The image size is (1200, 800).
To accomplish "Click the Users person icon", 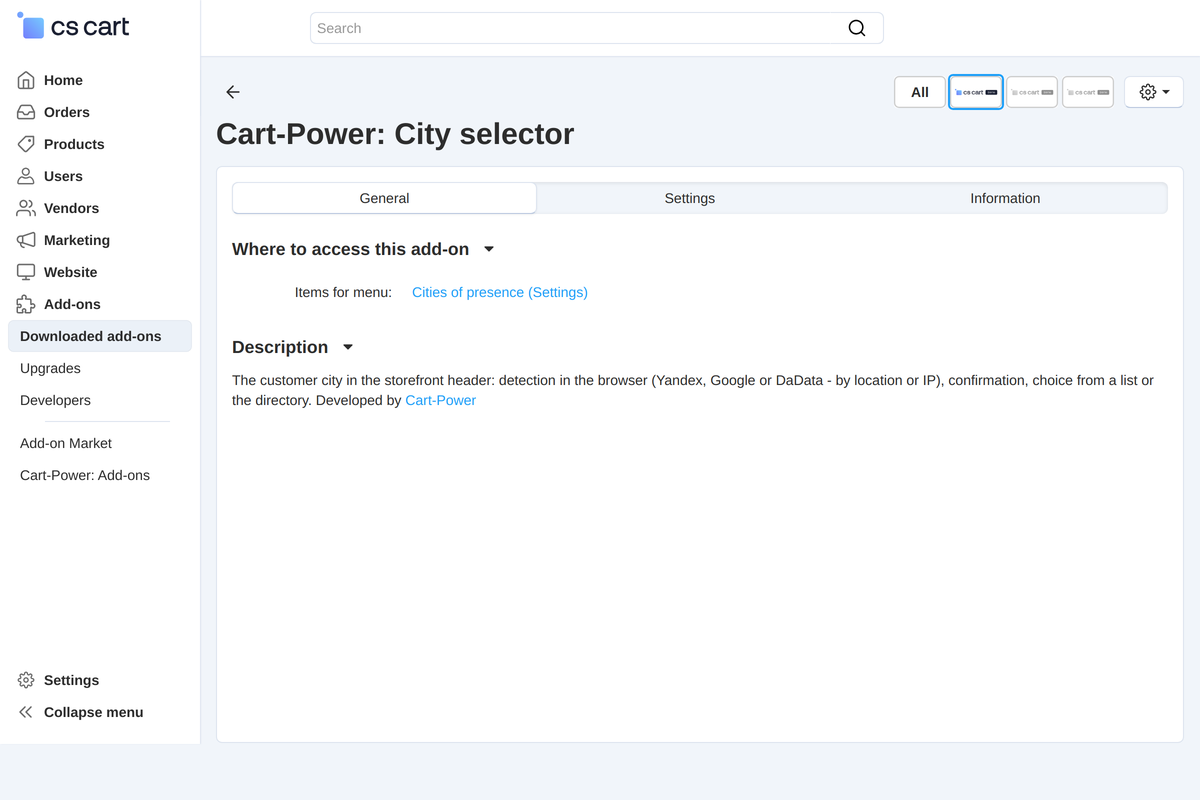I will [26, 176].
